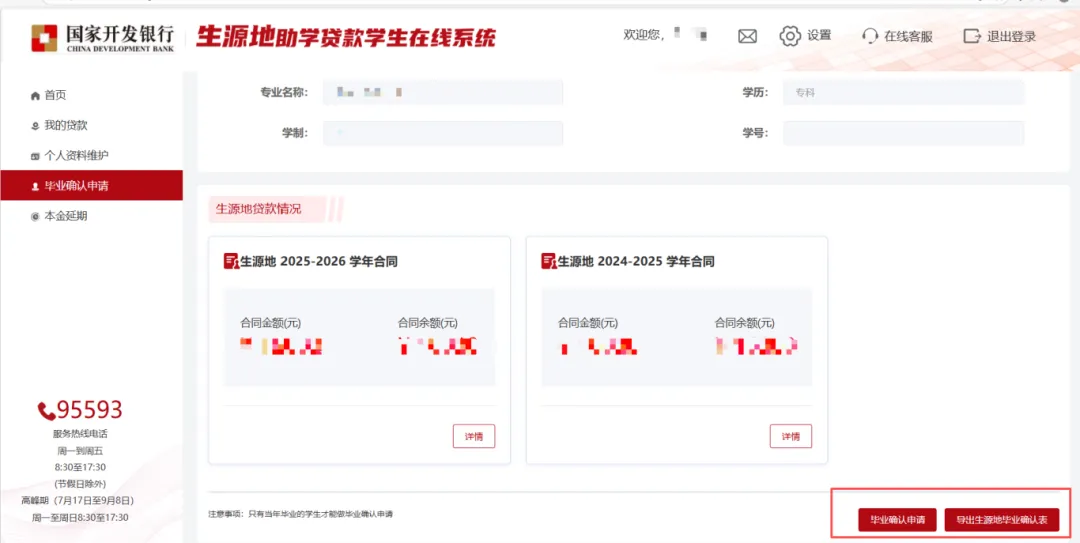Screen dimensions: 1080x543
Task: View 详情 for 2025-2026 contract
Action: pos(474,436)
